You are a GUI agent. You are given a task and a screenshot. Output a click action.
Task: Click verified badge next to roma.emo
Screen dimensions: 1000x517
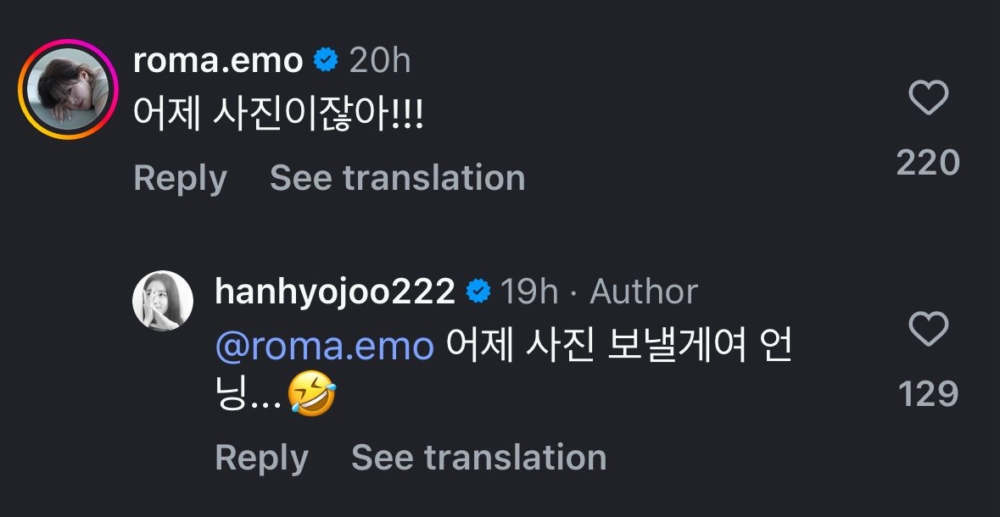tap(326, 61)
